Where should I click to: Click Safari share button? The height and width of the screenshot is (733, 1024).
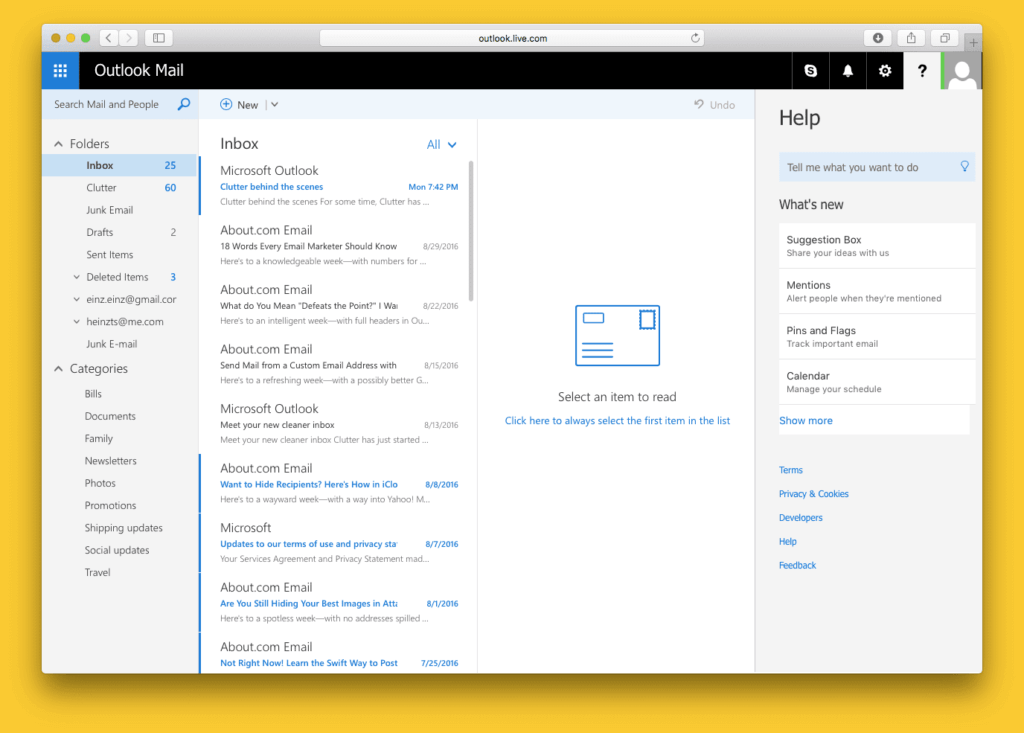(911, 38)
